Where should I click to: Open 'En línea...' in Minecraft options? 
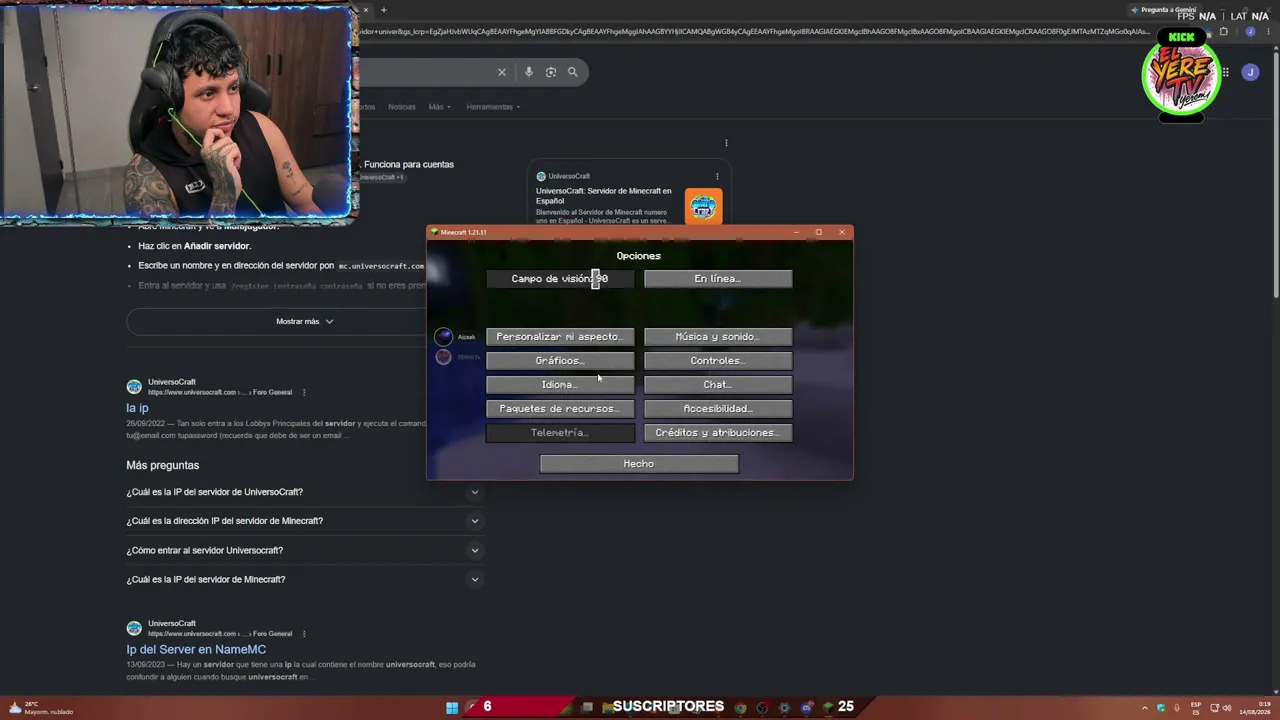click(x=718, y=279)
